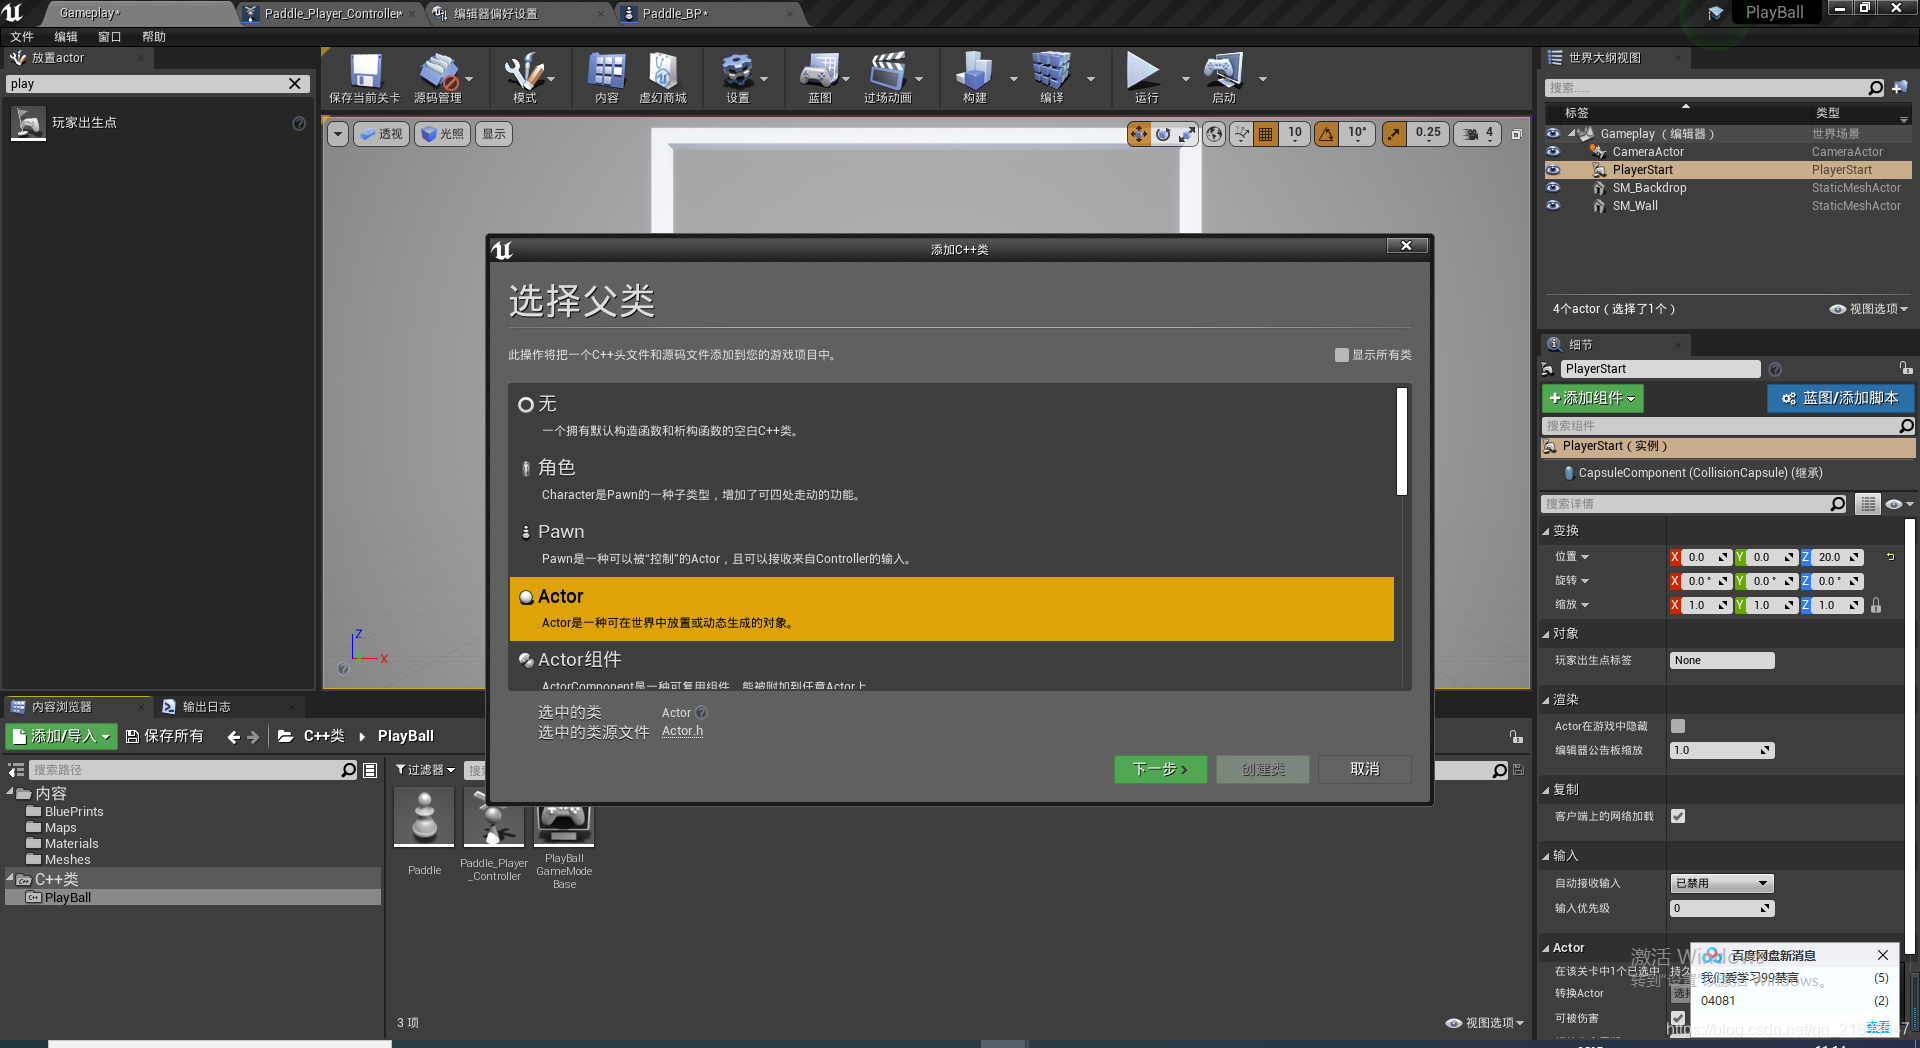Clear the 'play' search text
This screenshot has height=1048, width=1920.
(x=295, y=84)
